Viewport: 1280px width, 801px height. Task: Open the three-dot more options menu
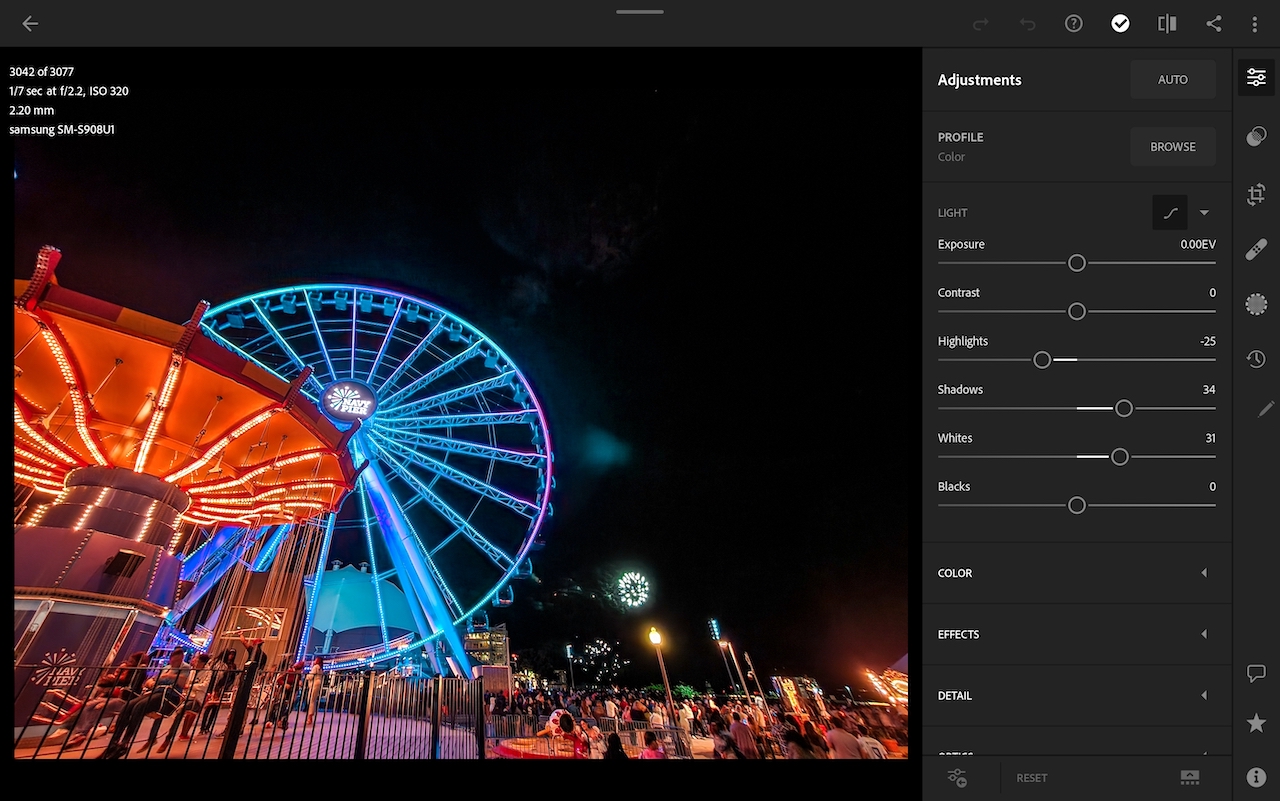(1255, 24)
